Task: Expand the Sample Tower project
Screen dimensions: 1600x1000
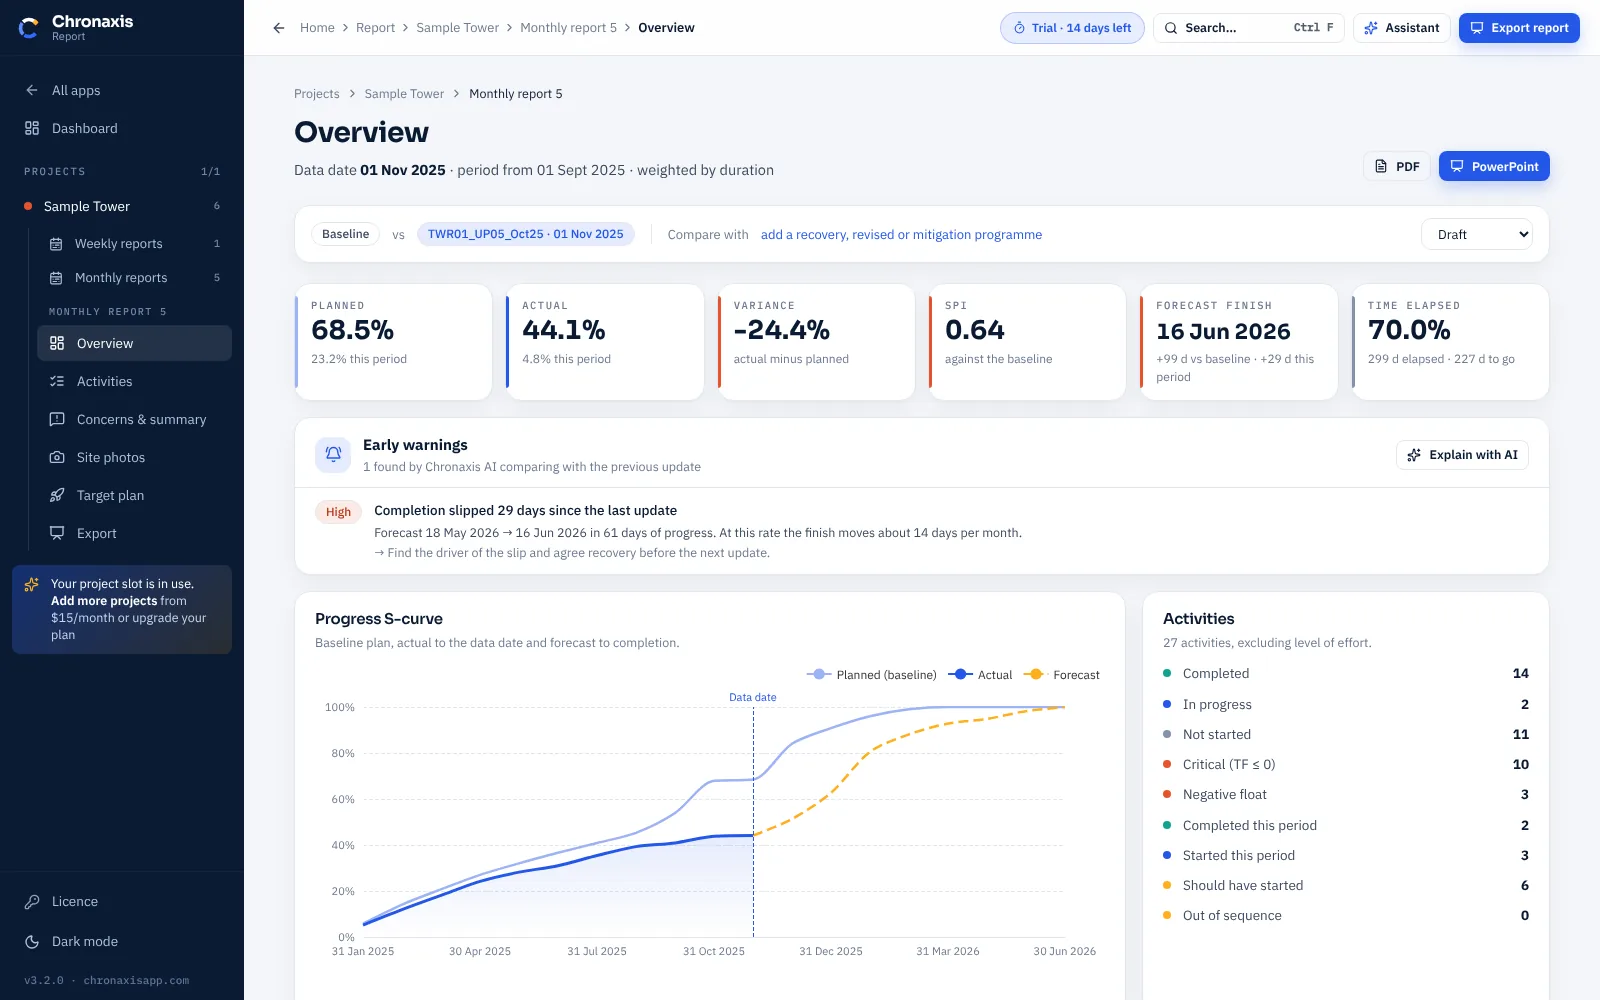Action: pyautogui.click(x=122, y=207)
